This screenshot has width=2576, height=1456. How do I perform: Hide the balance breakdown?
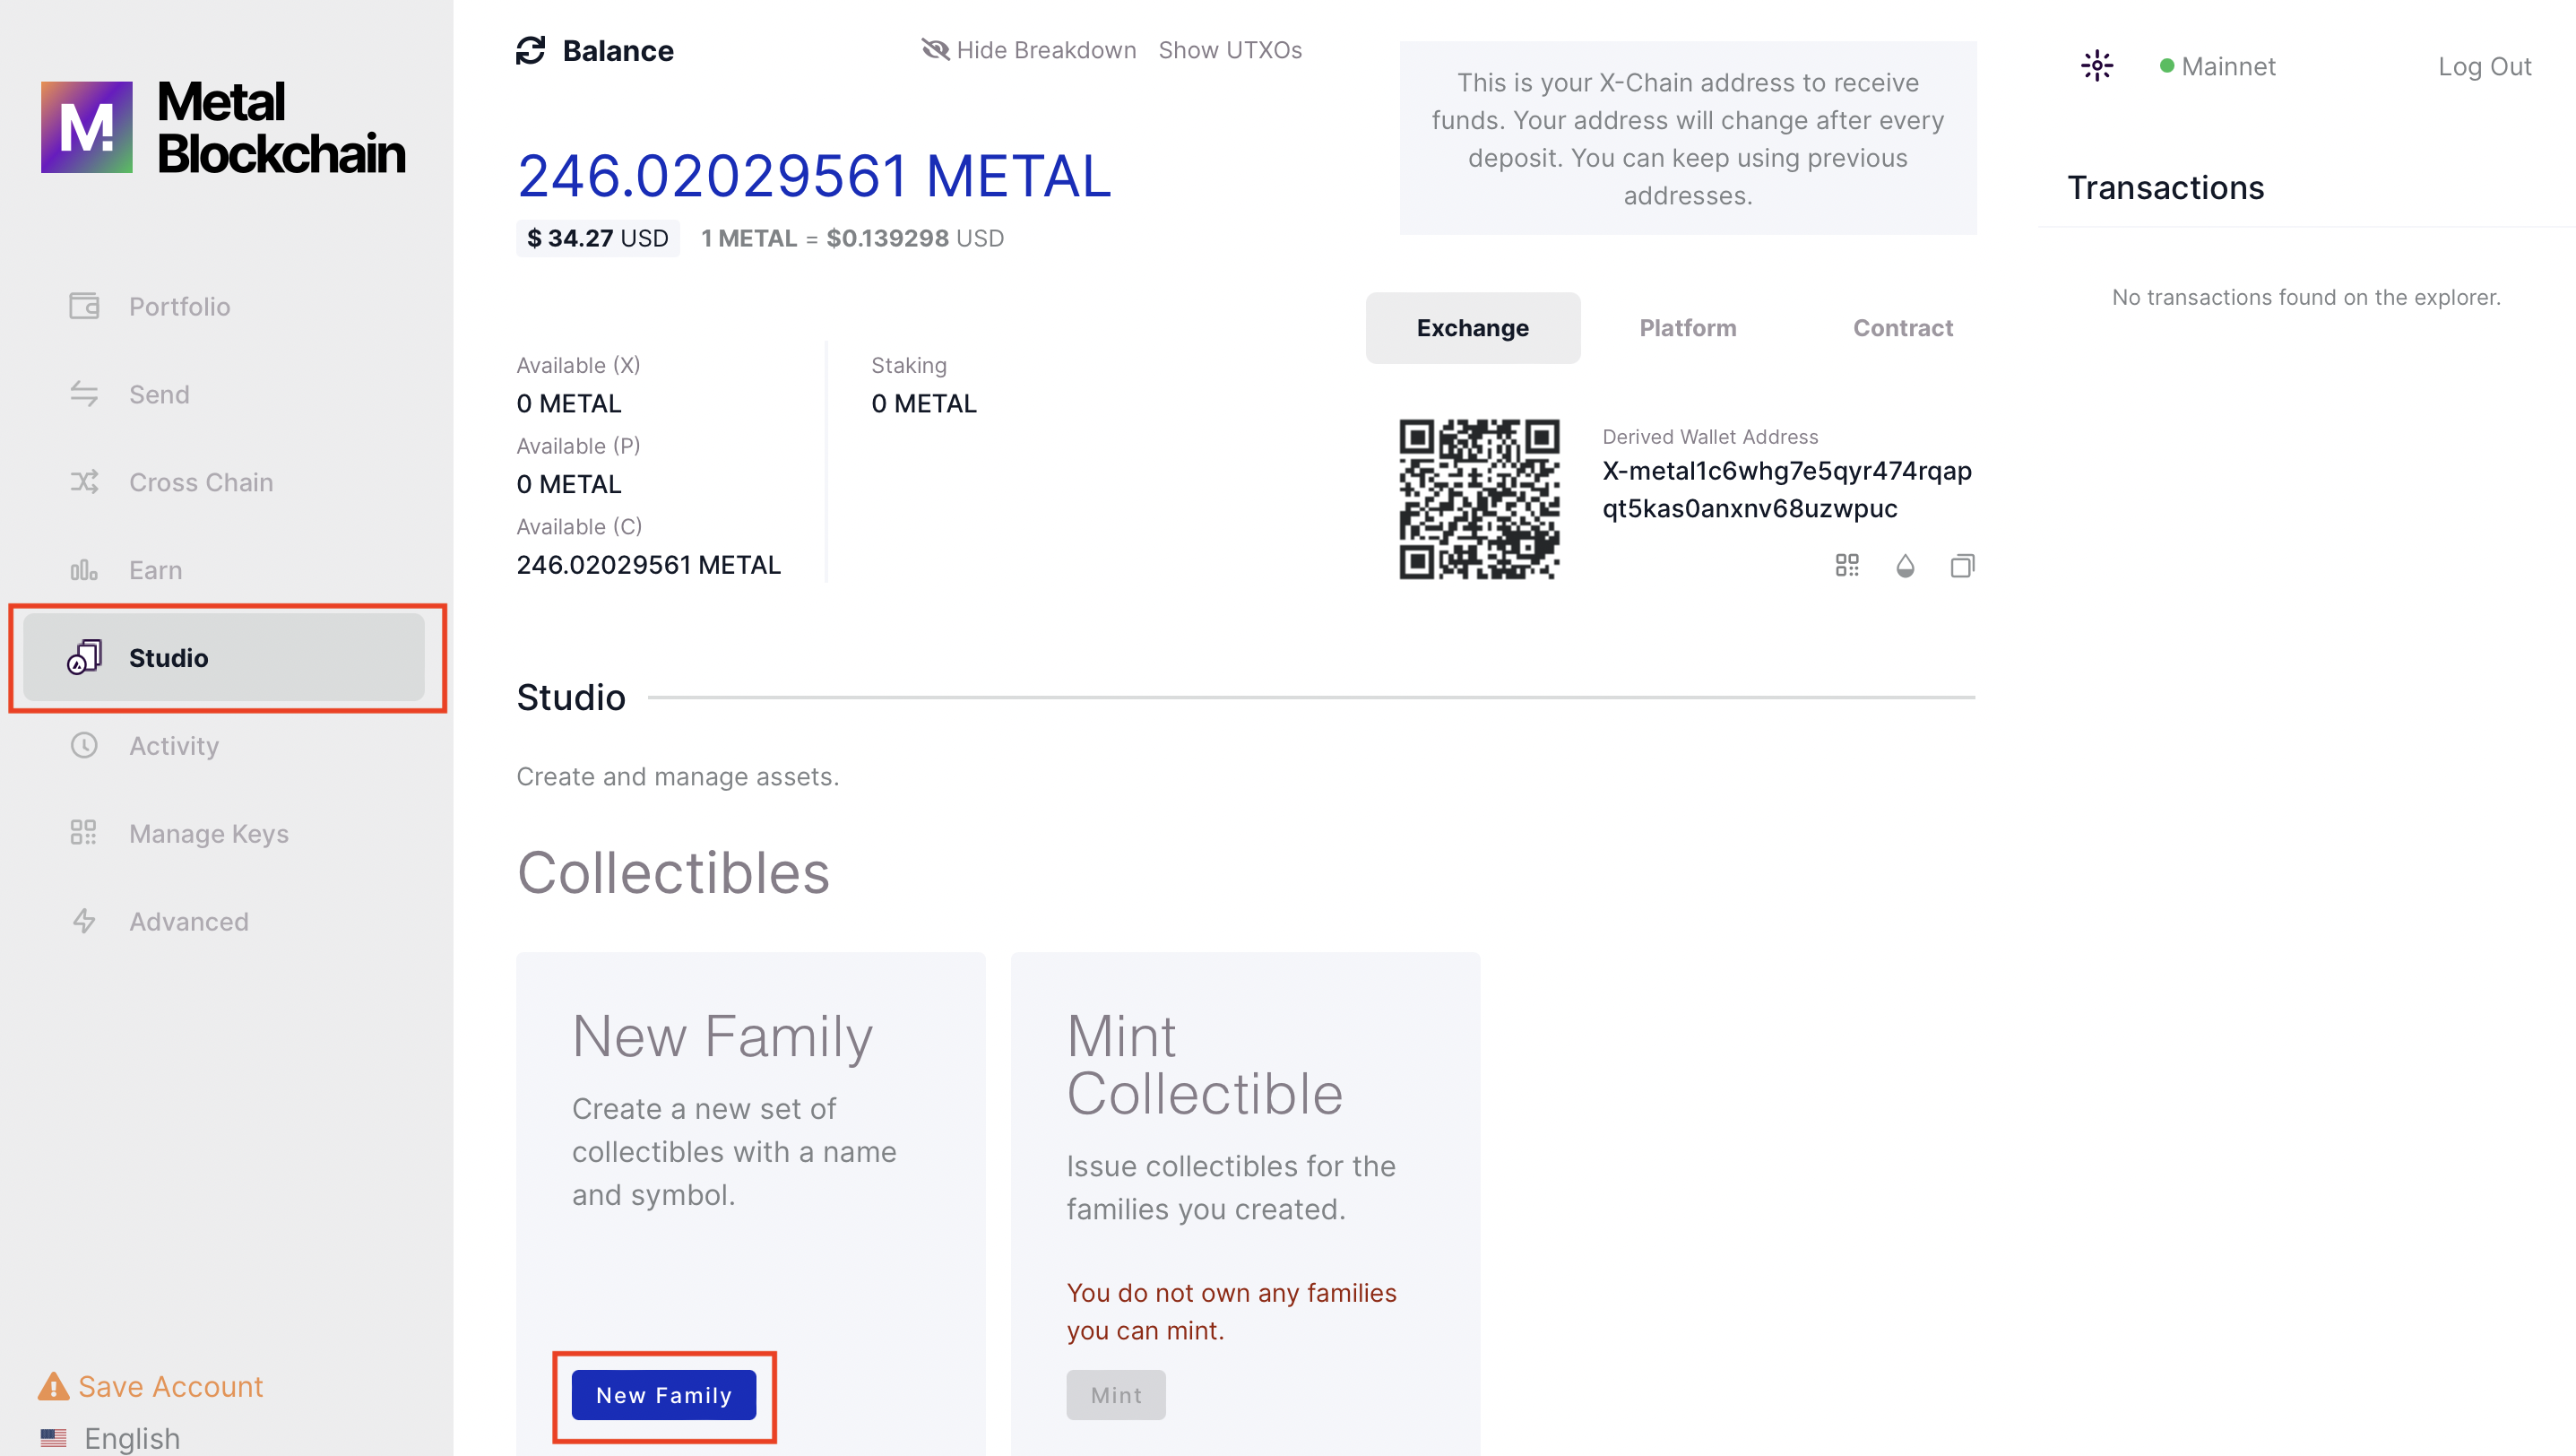click(x=1028, y=50)
